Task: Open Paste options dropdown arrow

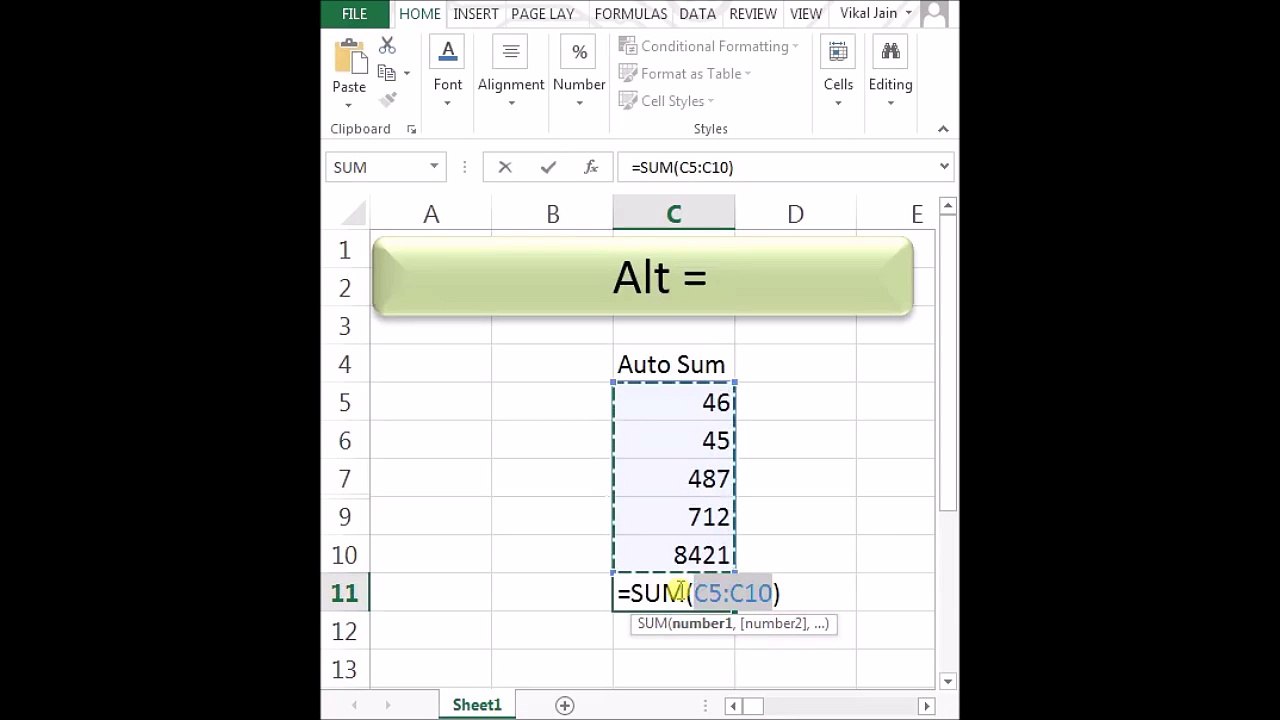Action: (x=349, y=104)
